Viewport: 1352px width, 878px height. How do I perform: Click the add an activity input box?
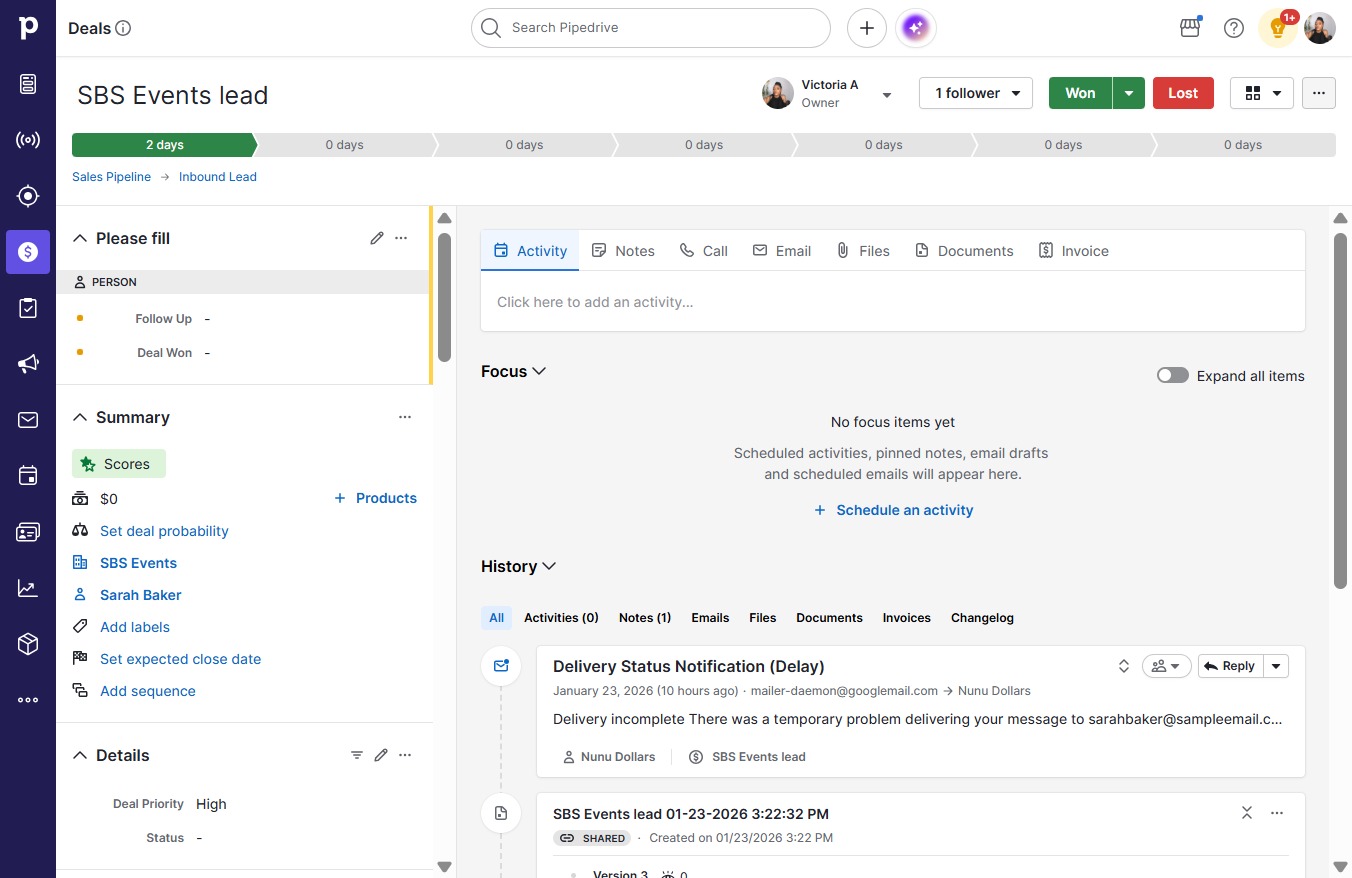tap(893, 302)
